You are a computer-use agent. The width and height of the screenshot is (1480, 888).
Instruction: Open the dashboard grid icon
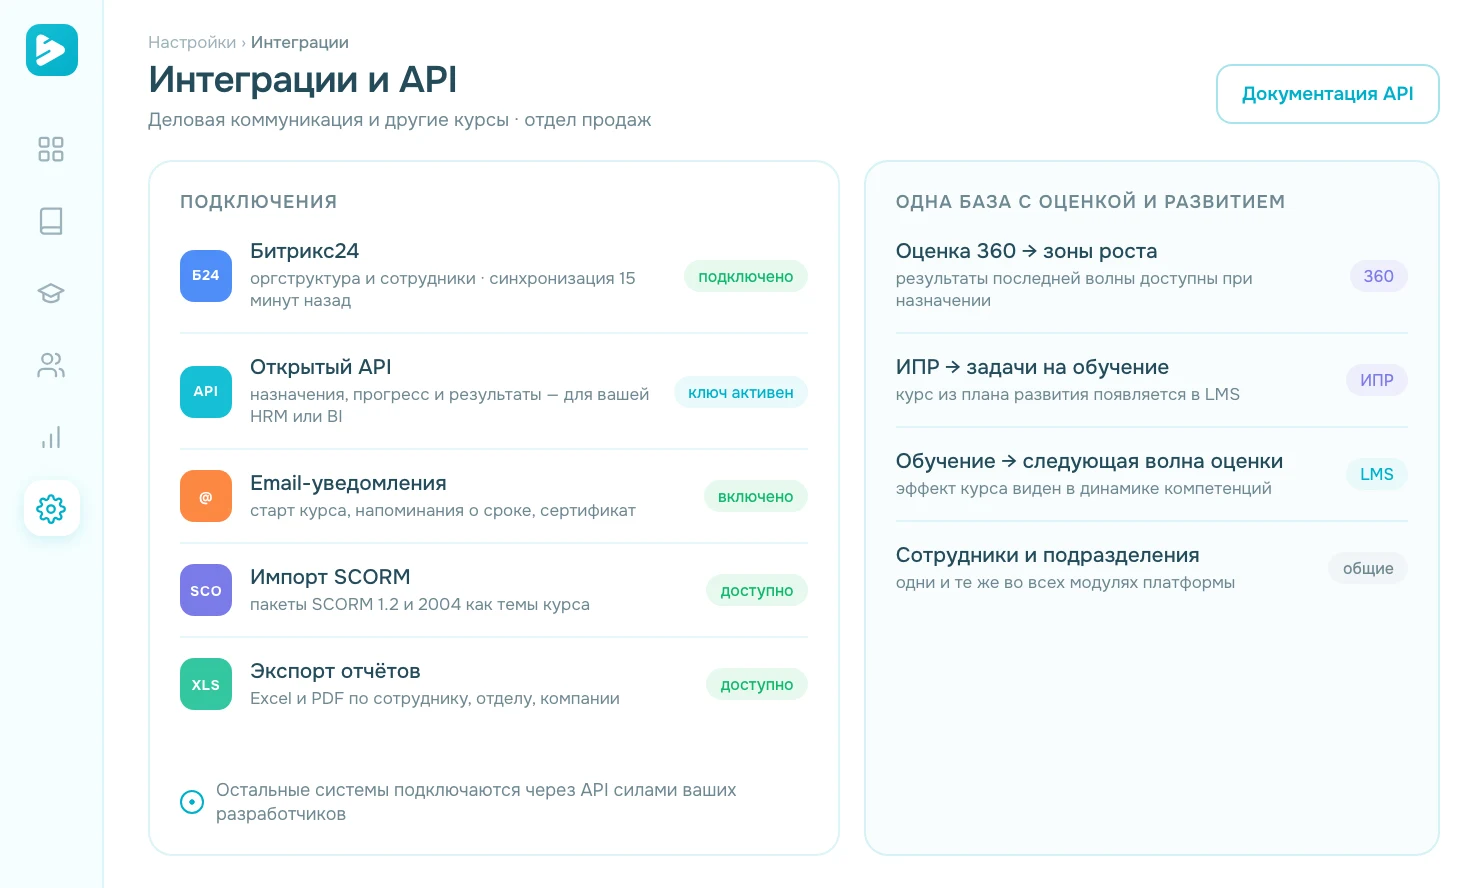tap(51, 149)
